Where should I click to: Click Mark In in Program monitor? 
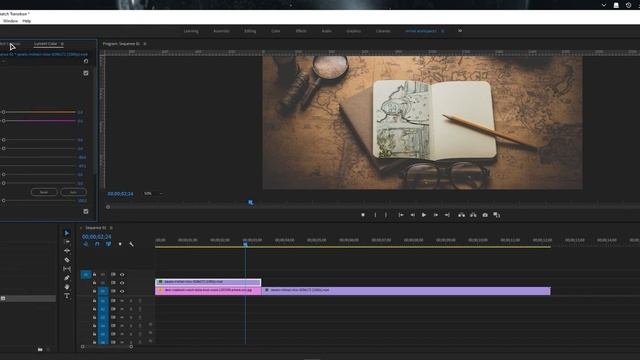tap(375, 215)
